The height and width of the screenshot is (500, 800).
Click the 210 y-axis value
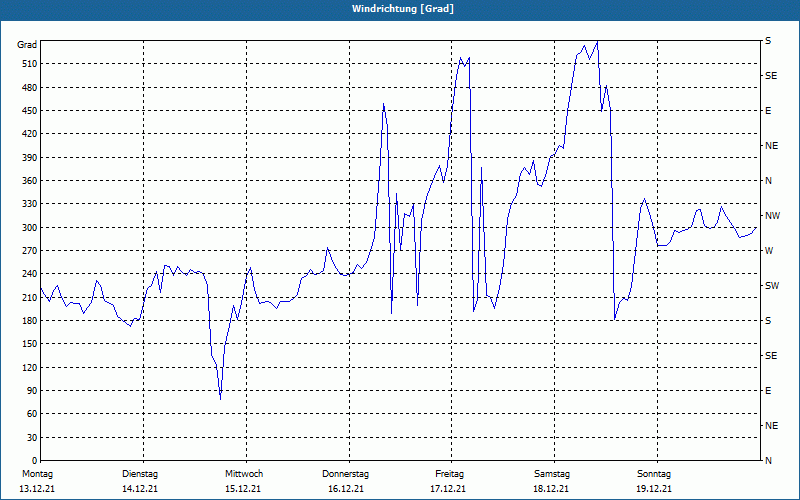pos(30,297)
